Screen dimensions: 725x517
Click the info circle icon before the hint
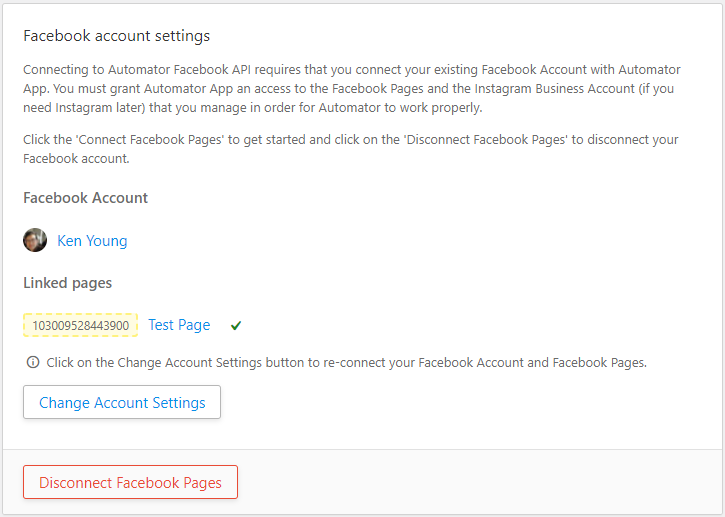click(33, 362)
